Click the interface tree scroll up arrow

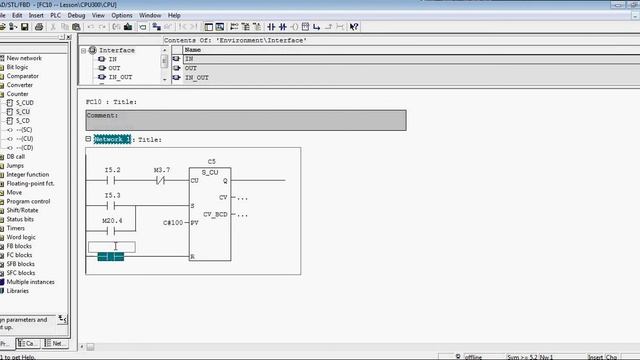point(164,50)
